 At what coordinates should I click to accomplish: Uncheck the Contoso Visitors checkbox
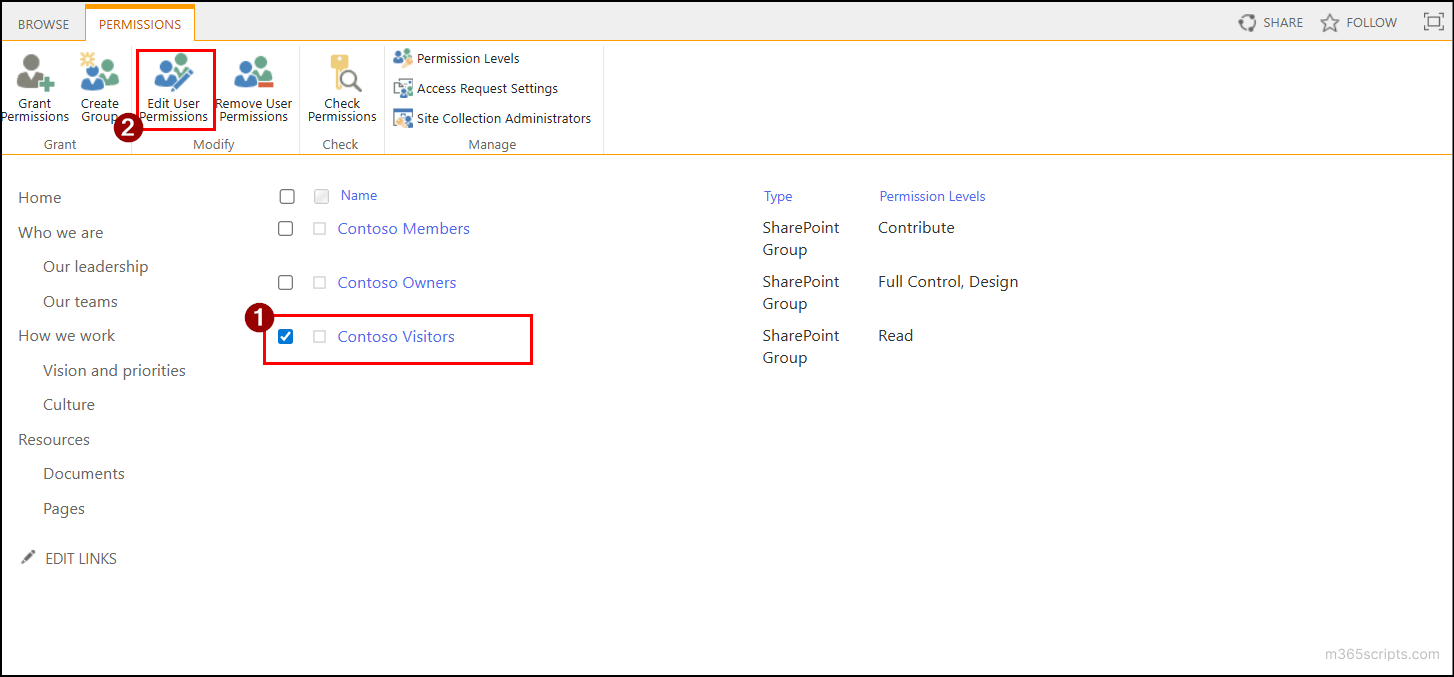[x=285, y=336]
